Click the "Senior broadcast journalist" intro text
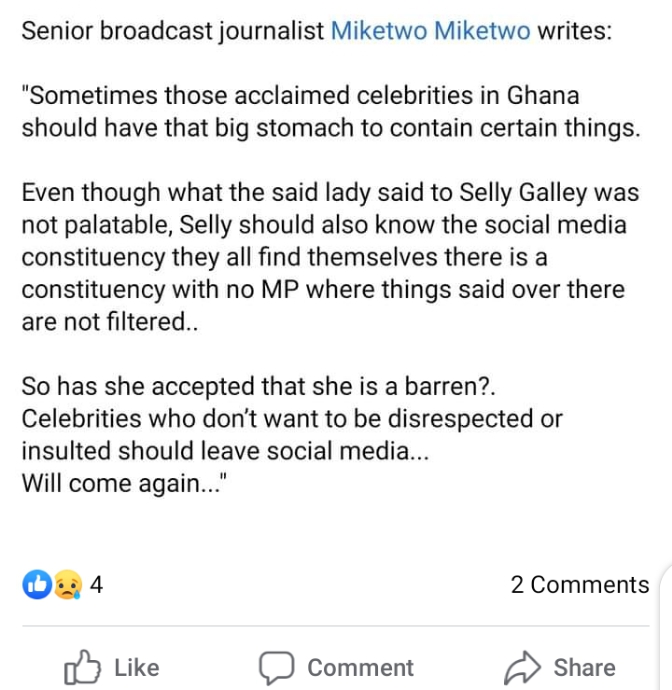 (175, 30)
